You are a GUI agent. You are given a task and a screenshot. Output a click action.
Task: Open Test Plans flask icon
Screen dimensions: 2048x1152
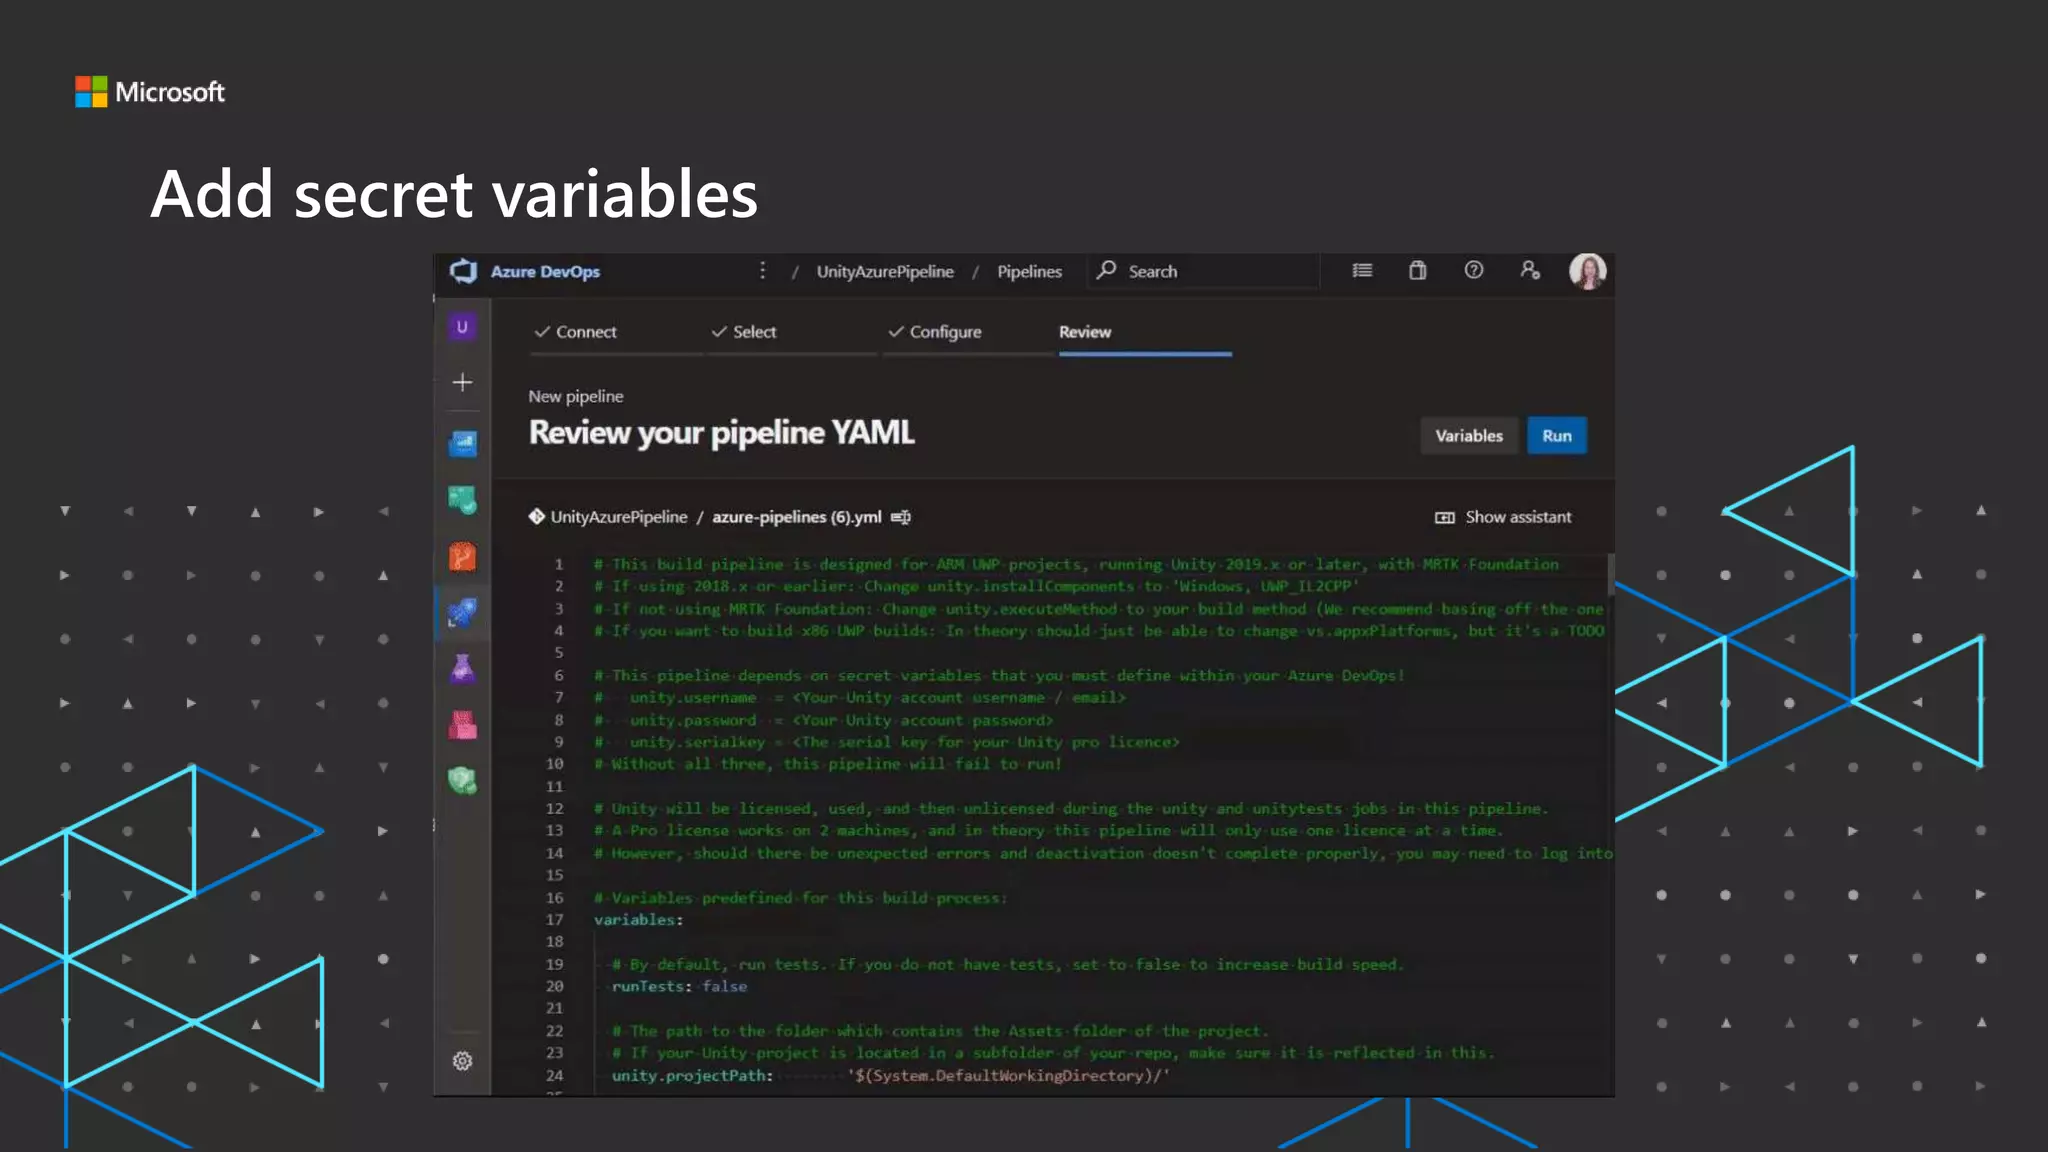(x=462, y=669)
